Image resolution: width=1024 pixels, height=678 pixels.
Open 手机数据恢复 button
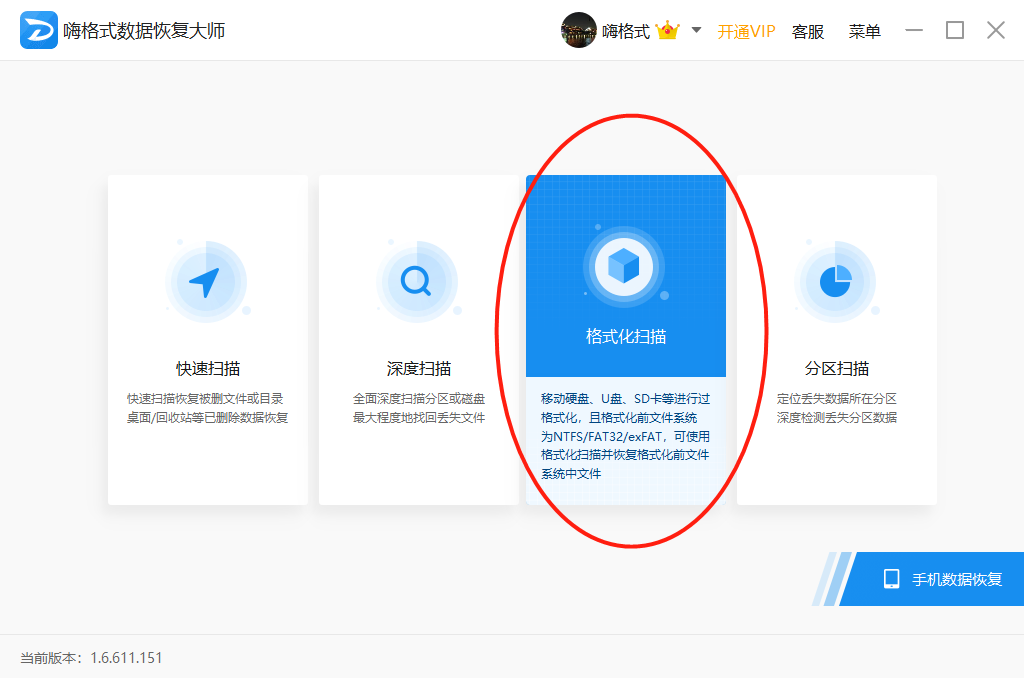pyautogui.click(x=932, y=579)
